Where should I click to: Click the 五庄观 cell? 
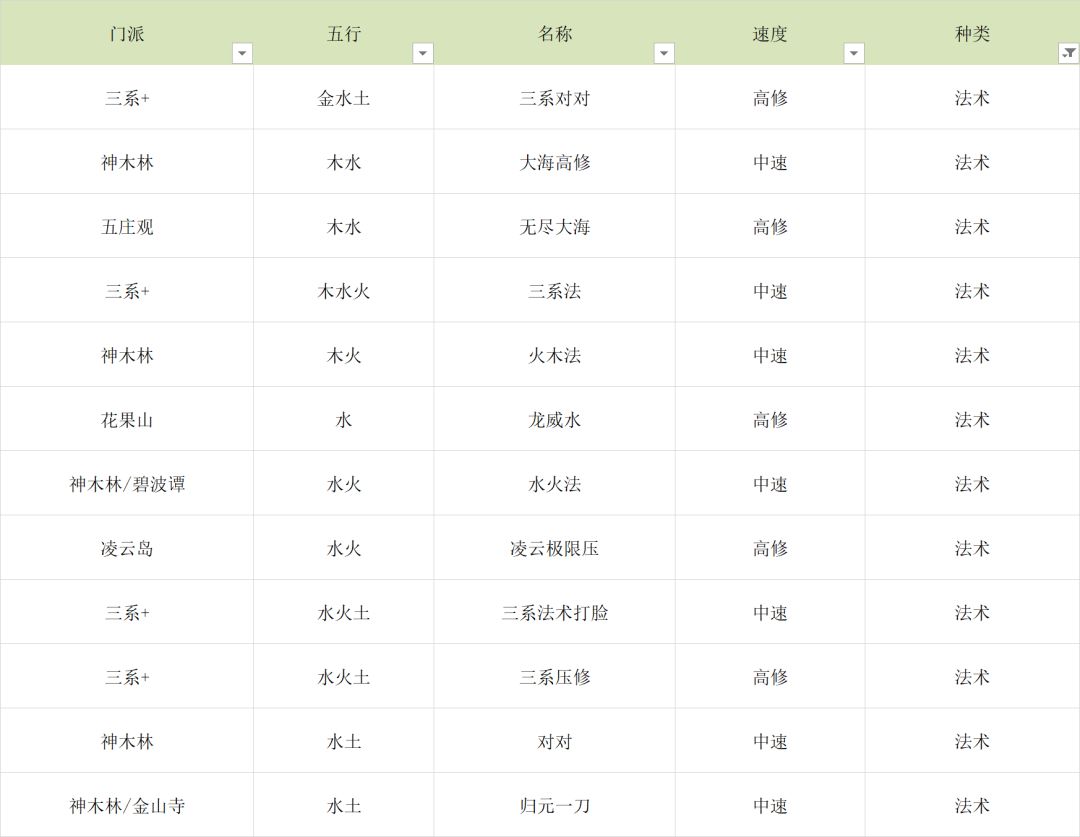(127, 227)
